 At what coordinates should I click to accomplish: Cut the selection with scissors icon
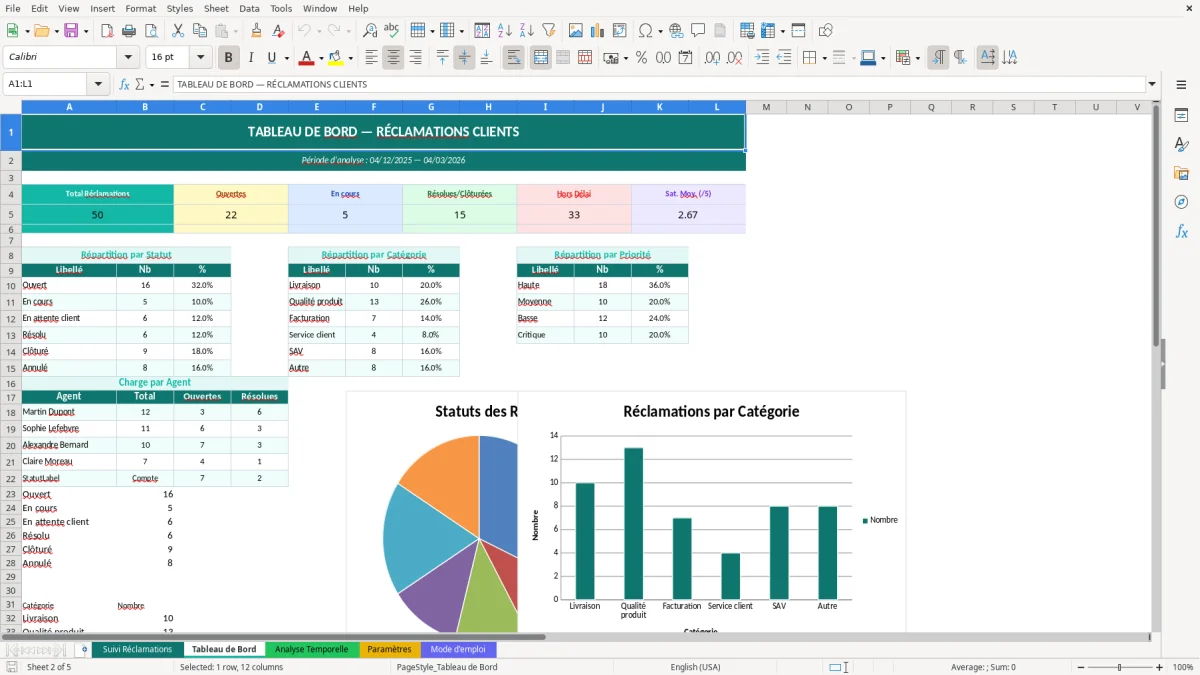coord(178,31)
